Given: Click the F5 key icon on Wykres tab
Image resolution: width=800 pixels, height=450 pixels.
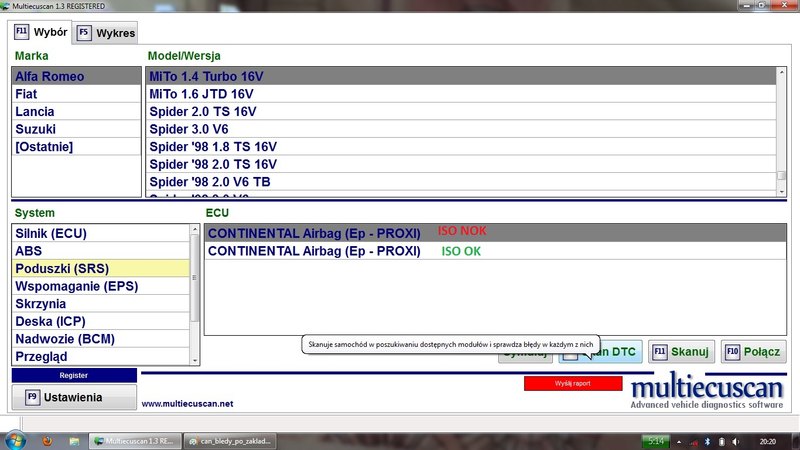Looking at the screenshot, I should coord(84,33).
